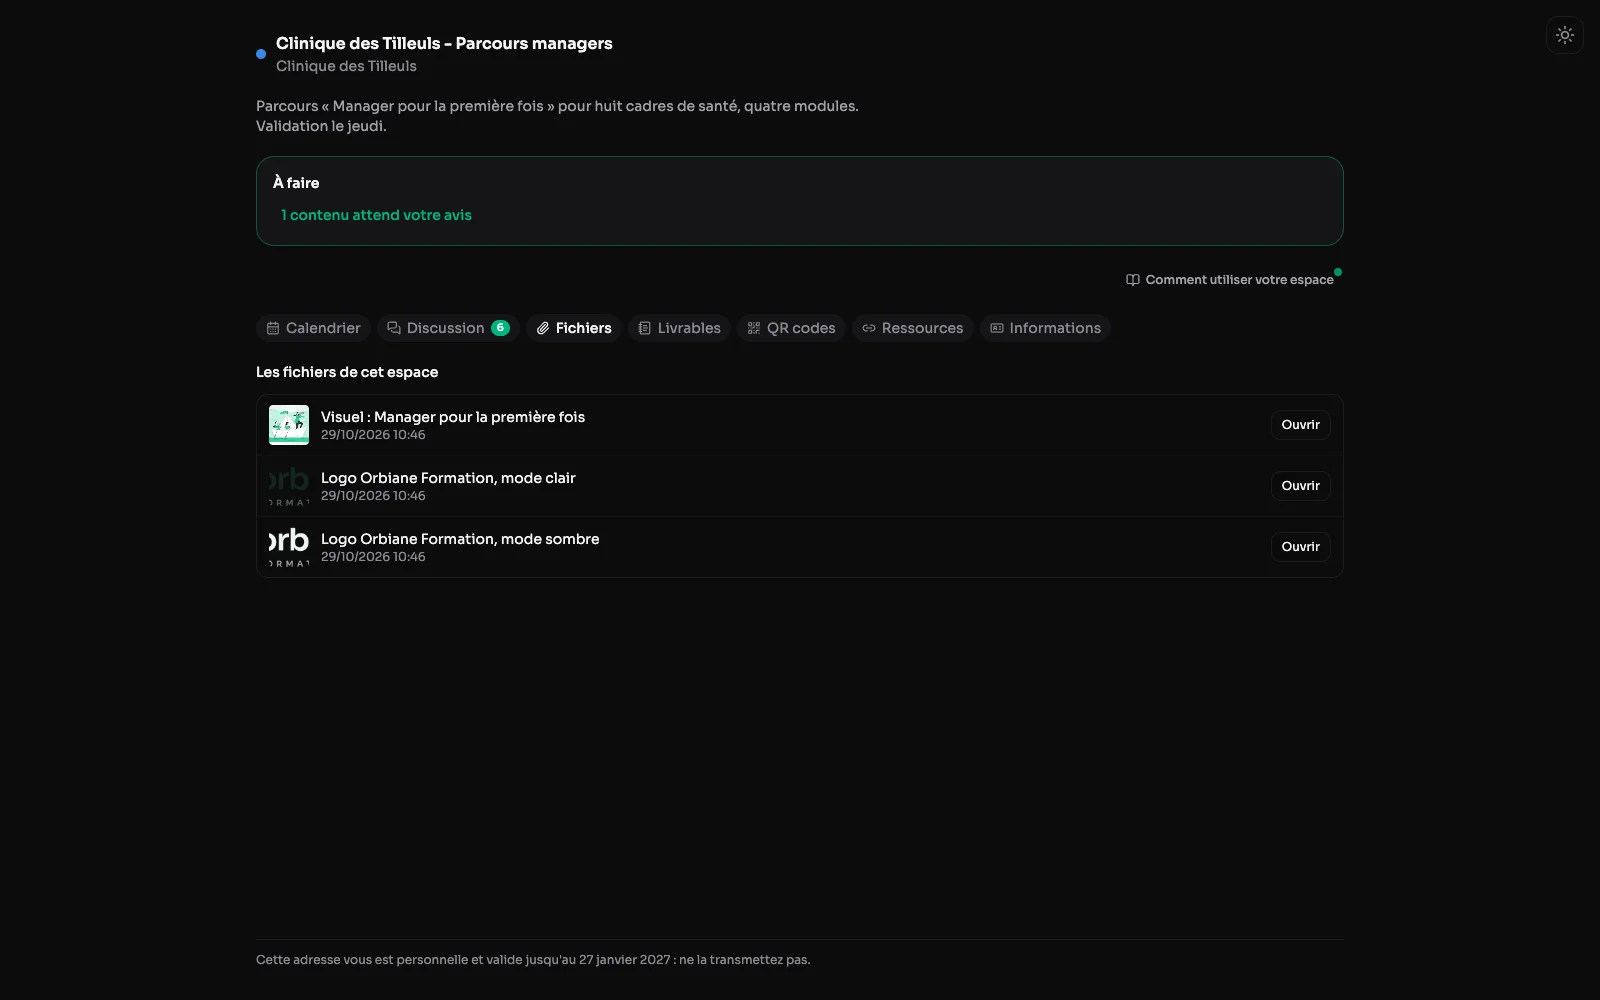This screenshot has height=1000, width=1600.
Task: Click the Discussion badge showing 6
Action: (500, 328)
